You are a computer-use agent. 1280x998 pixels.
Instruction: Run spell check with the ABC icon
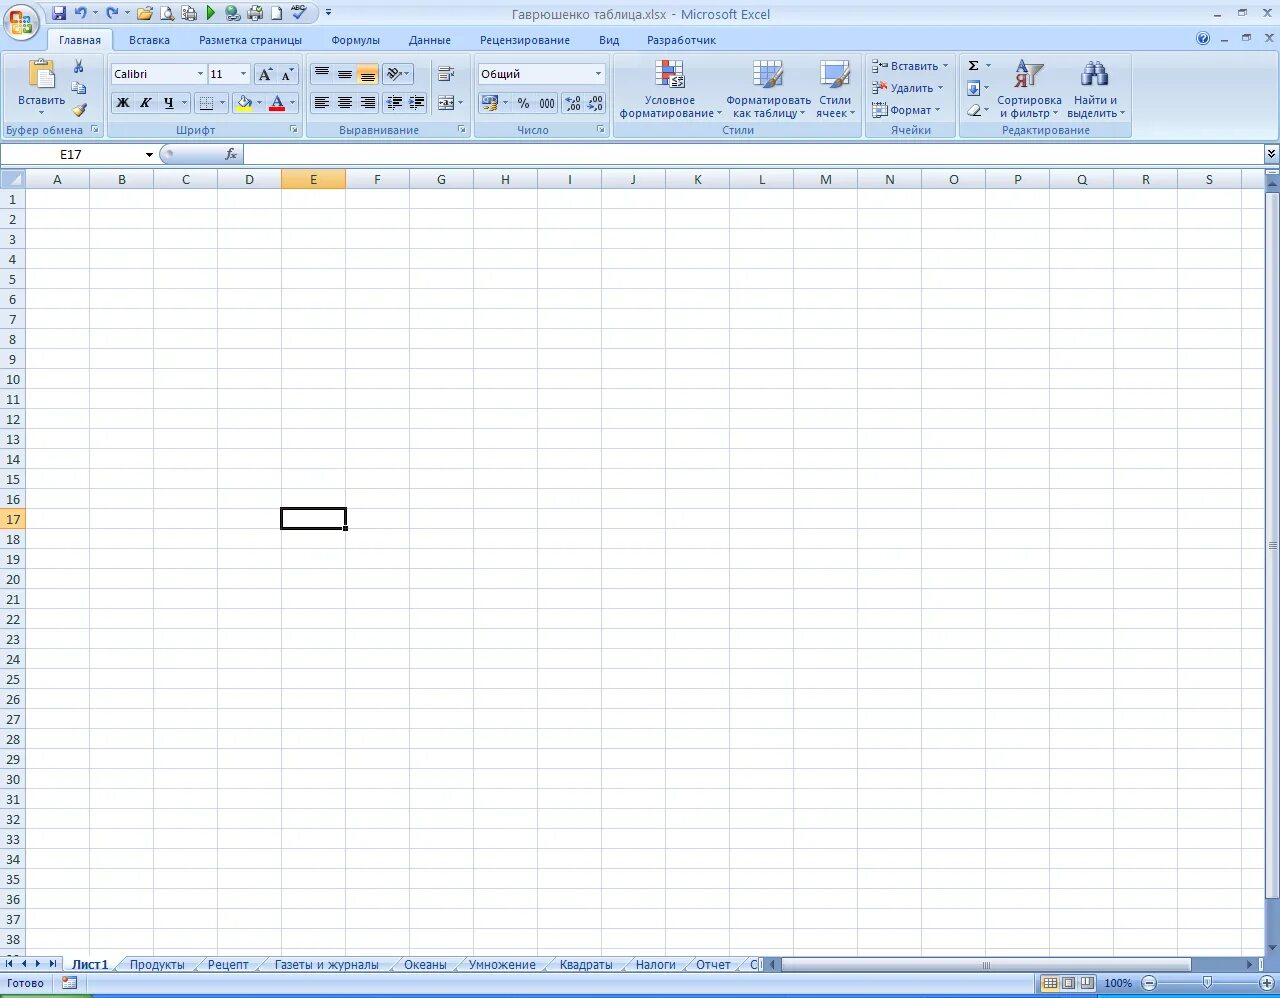299,13
